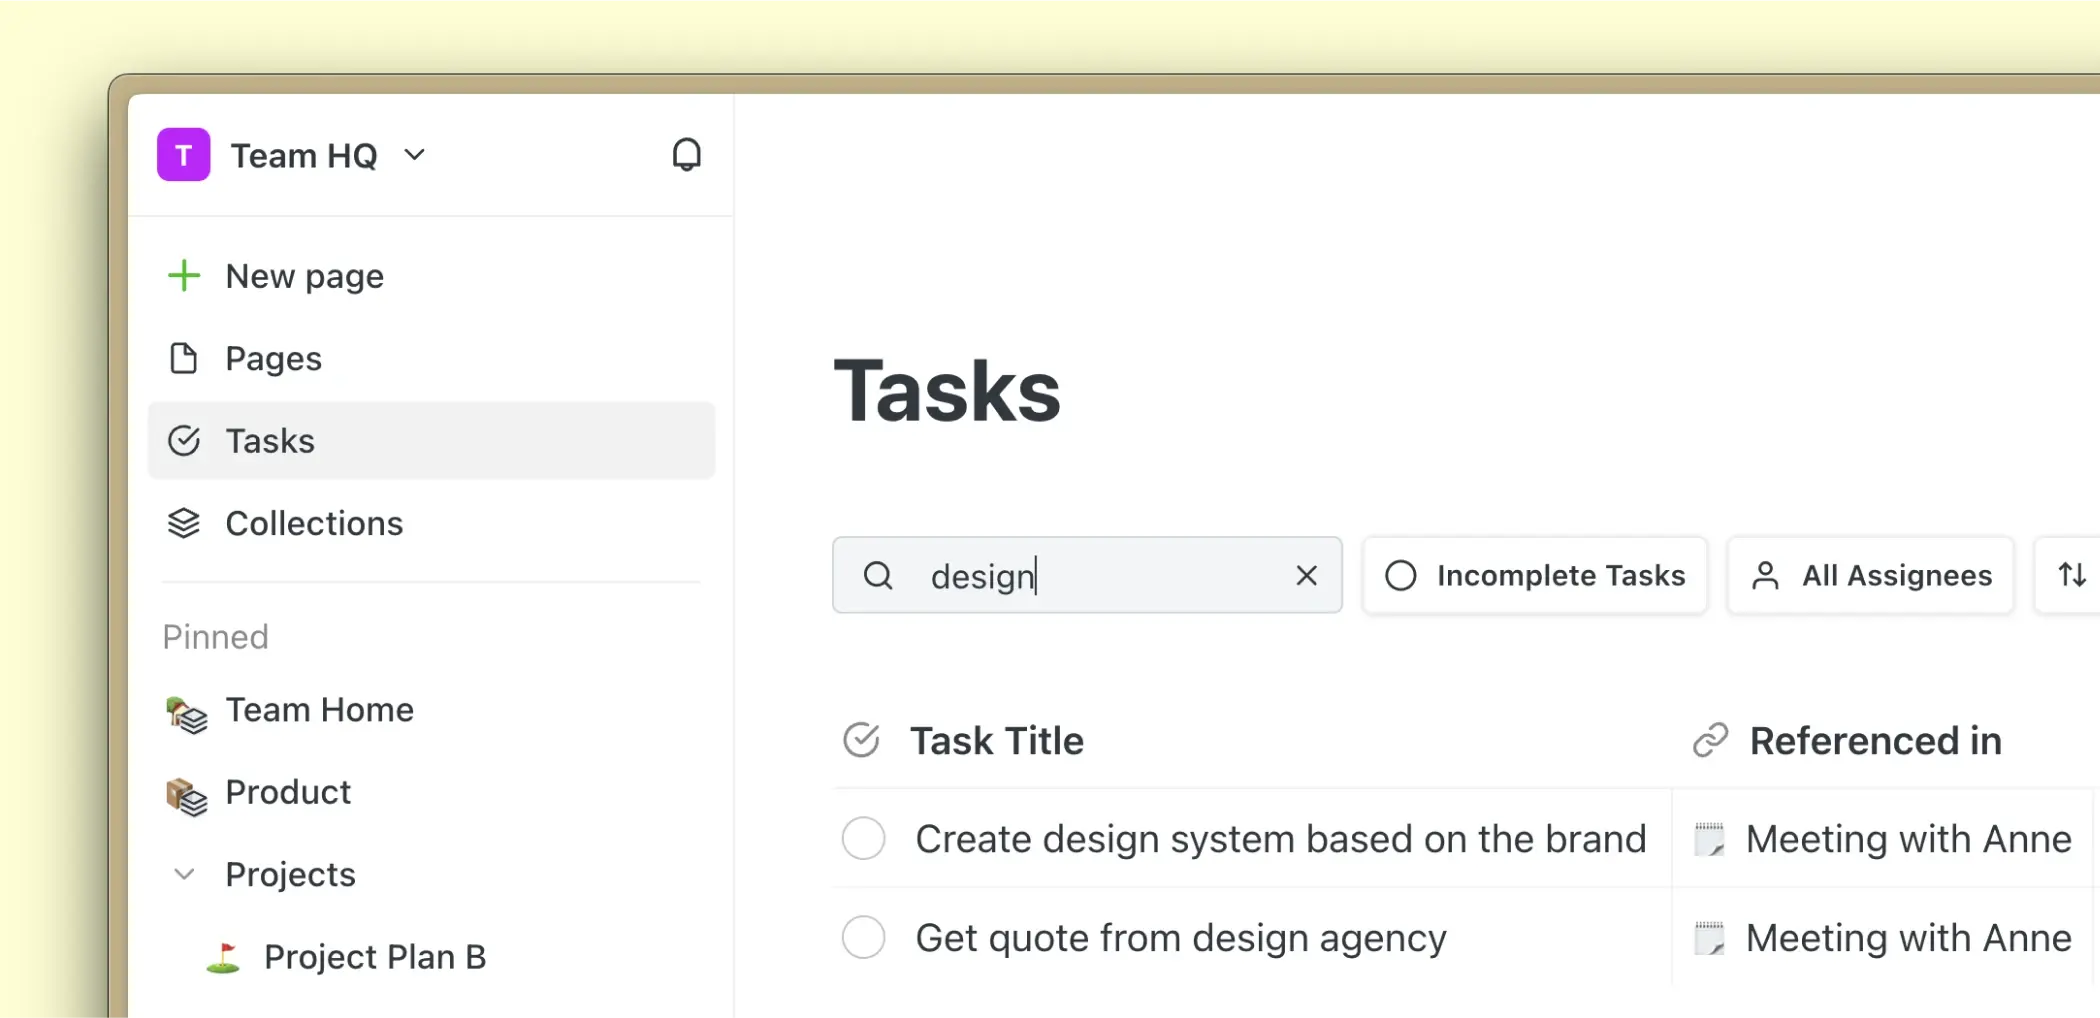This screenshot has height=1018, width=2100.
Task: Collapse the Projects section chevron
Action: (184, 875)
